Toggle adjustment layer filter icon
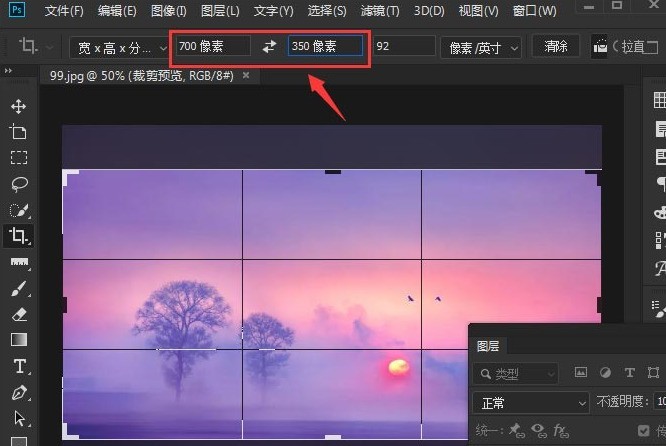The height and width of the screenshot is (446, 666). [605, 373]
